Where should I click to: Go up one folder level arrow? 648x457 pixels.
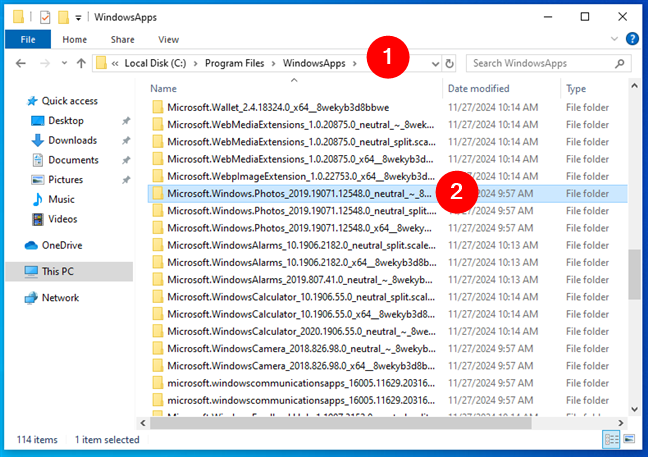click(81, 63)
